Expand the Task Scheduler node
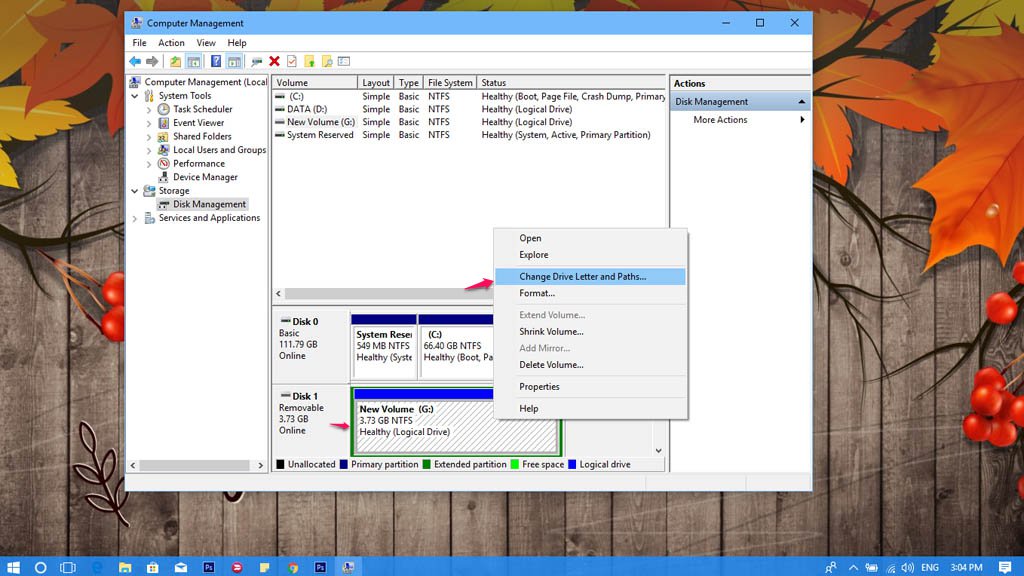Viewport: 1024px width, 576px height. [149, 110]
